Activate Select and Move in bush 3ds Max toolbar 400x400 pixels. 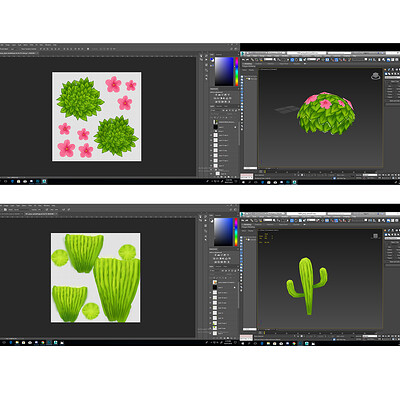(x=292, y=60)
